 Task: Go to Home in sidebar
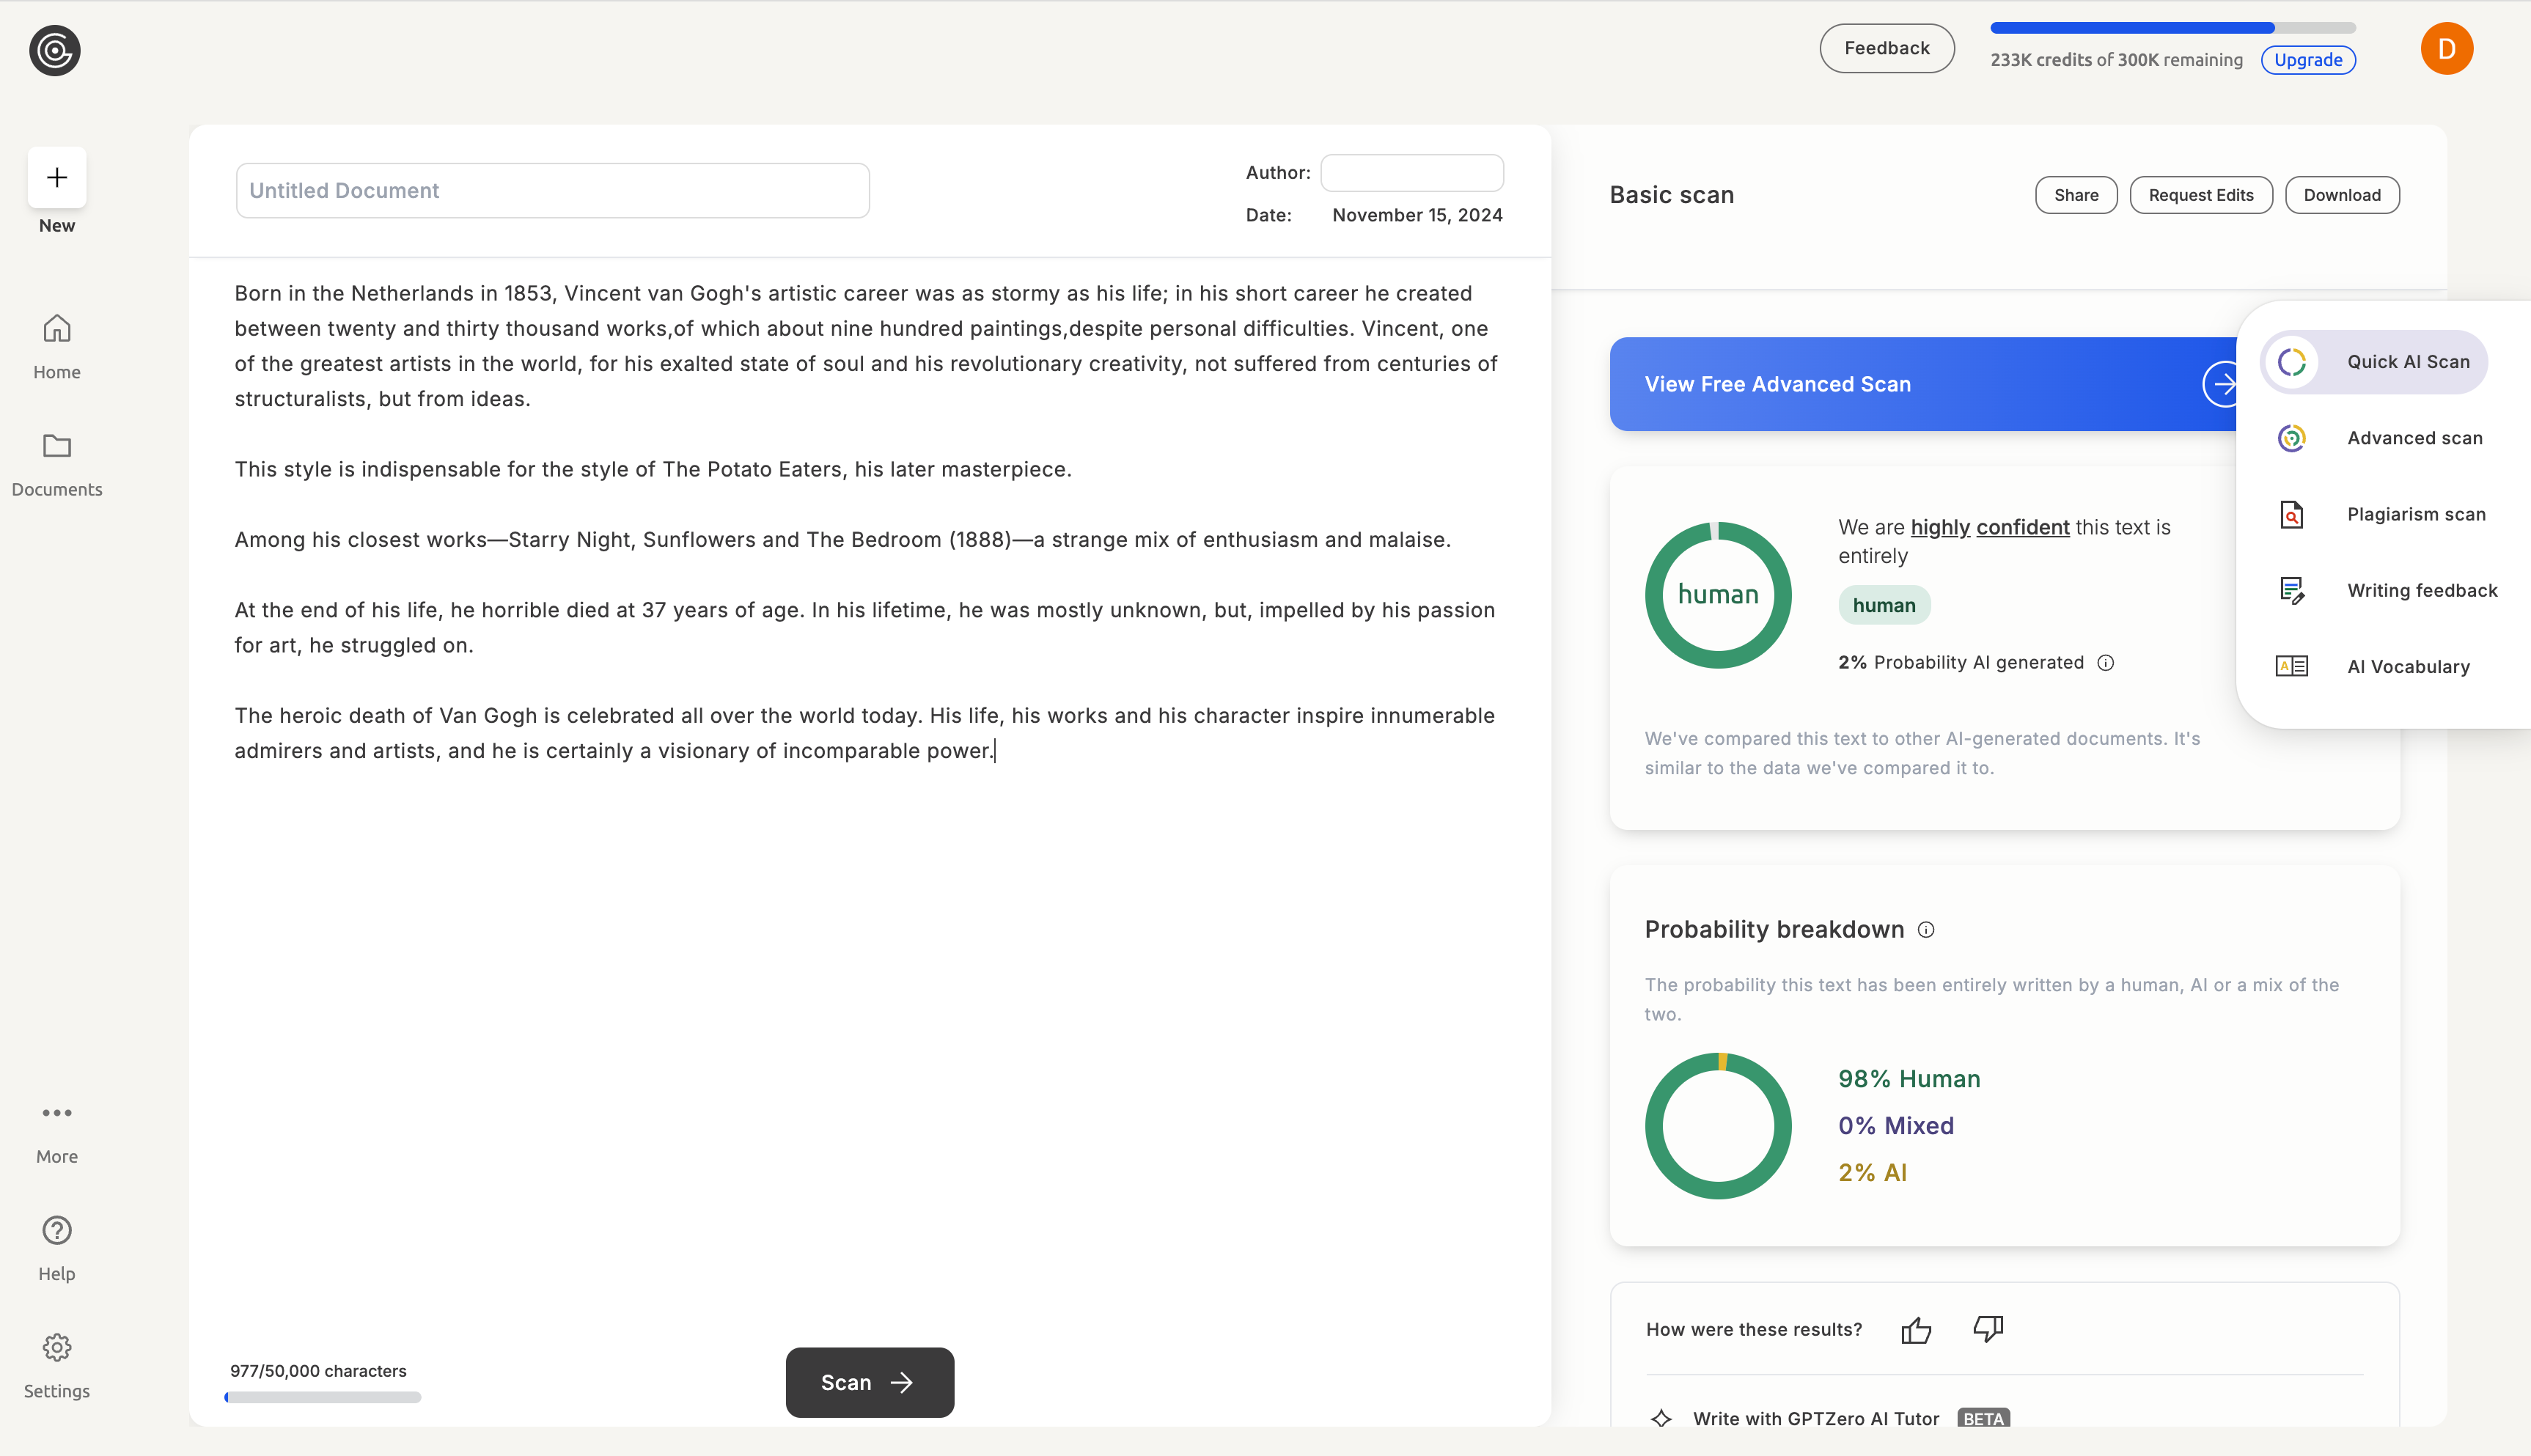tap(57, 346)
